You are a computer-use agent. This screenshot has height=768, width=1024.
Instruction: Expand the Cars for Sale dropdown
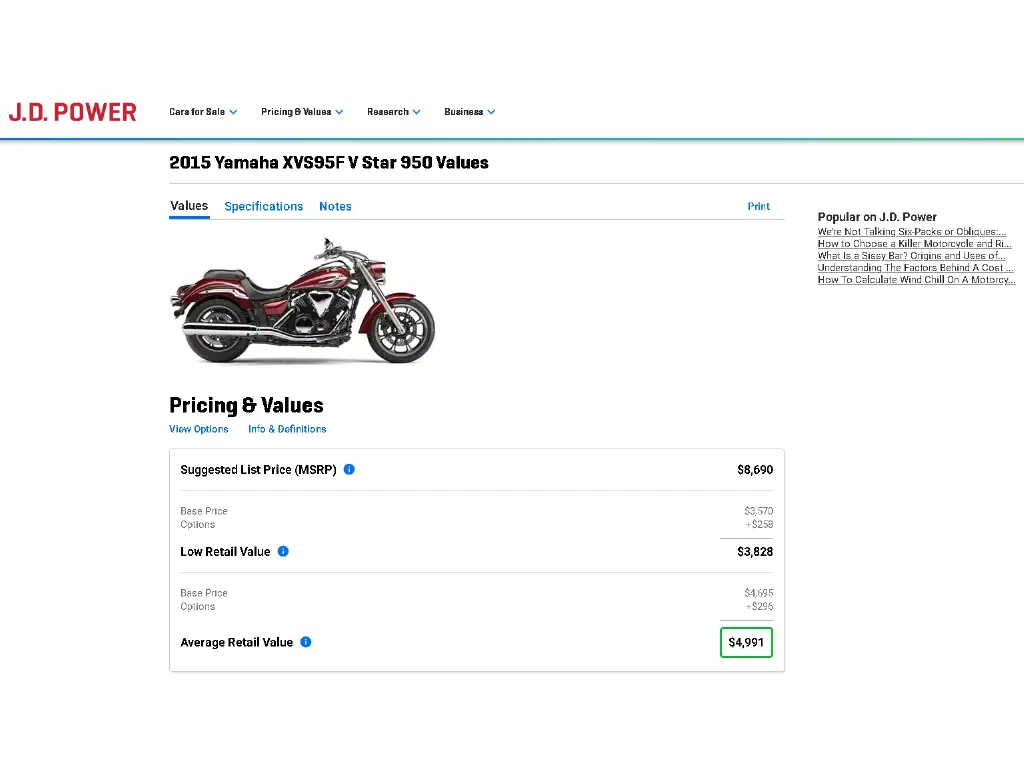(203, 112)
